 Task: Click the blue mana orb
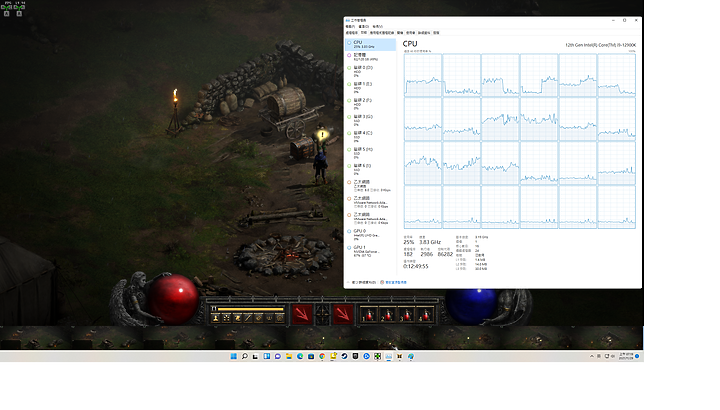(x=472, y=305)
